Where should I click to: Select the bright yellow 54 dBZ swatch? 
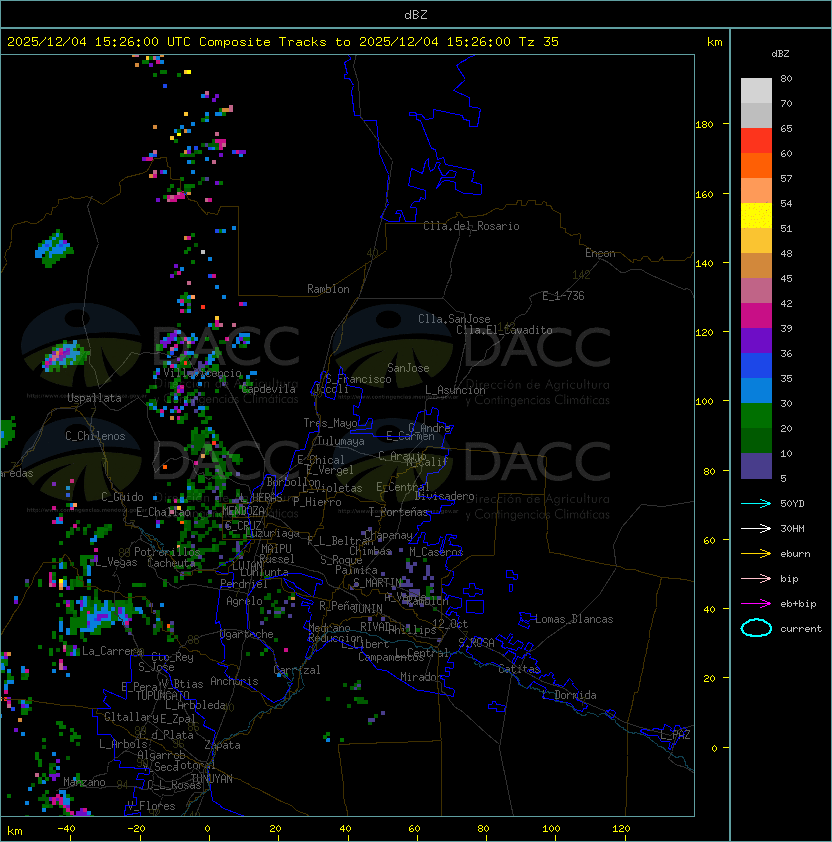(x=756, y=216)
